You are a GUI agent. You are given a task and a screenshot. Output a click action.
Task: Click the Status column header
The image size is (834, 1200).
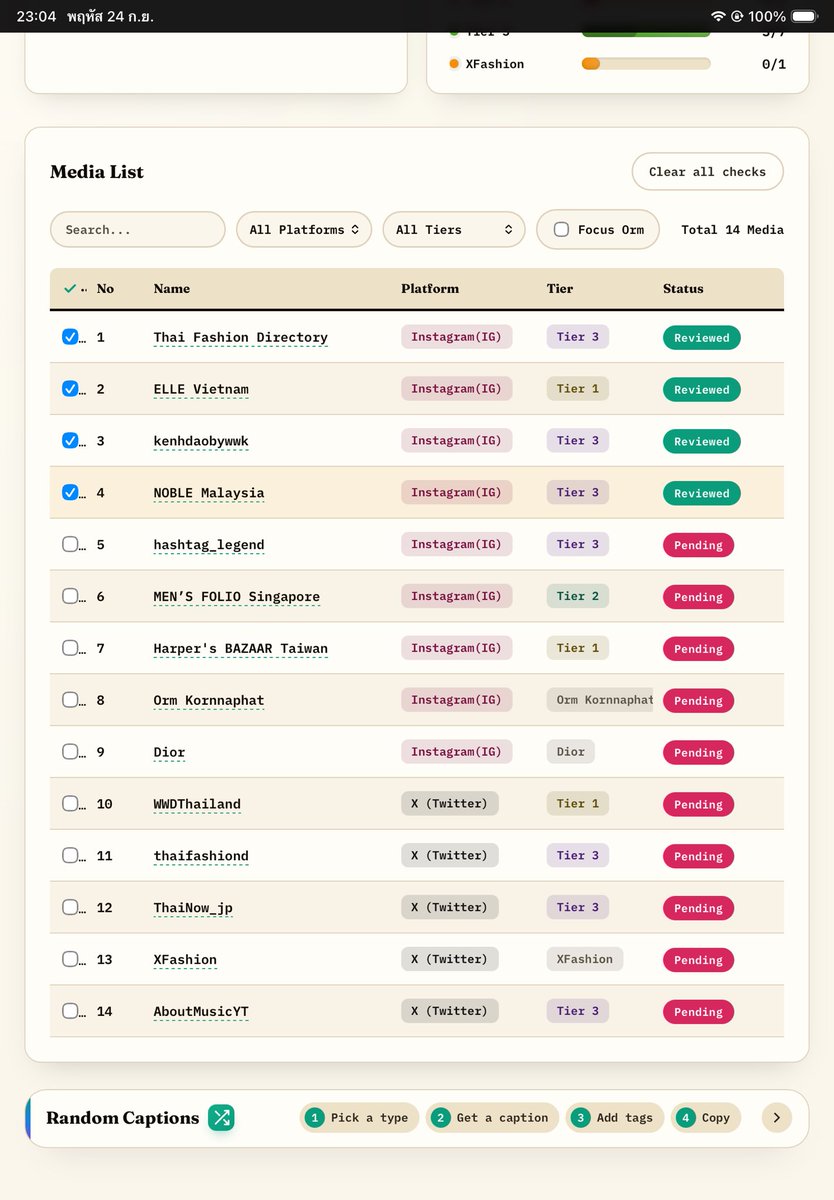point(683,289)
